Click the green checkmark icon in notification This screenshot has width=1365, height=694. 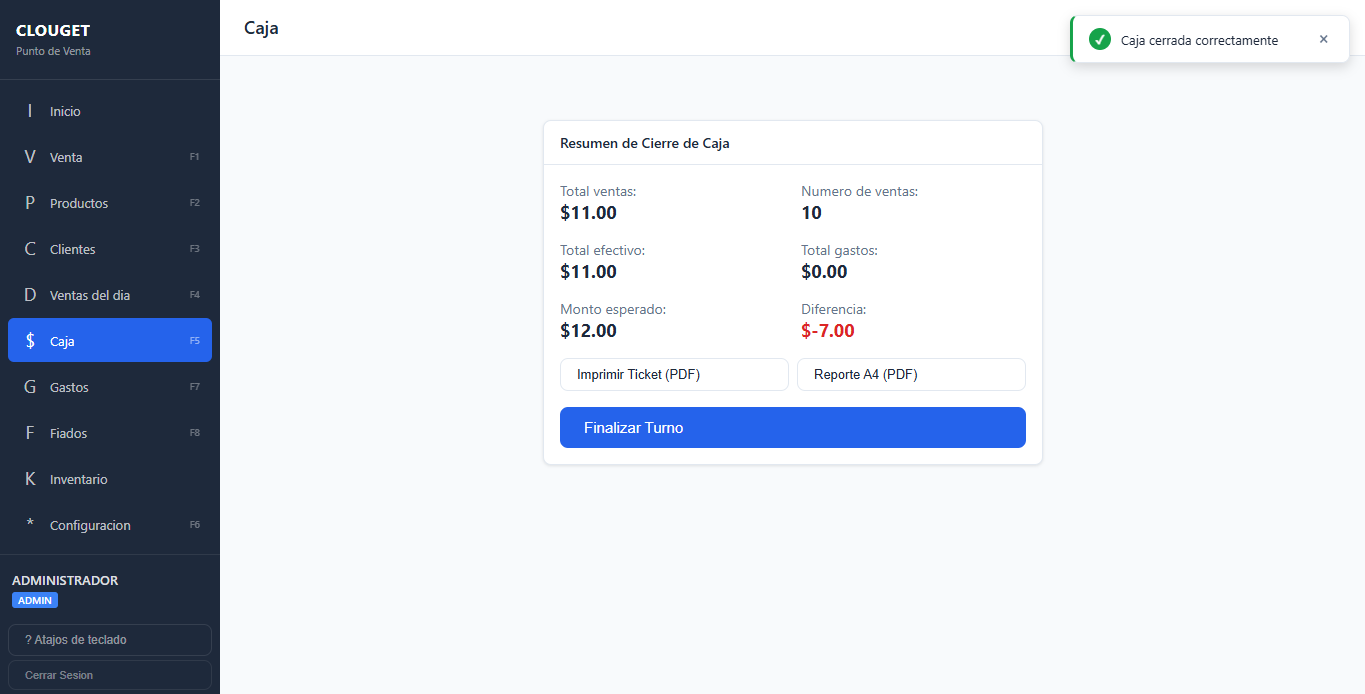coord(1100,40)
